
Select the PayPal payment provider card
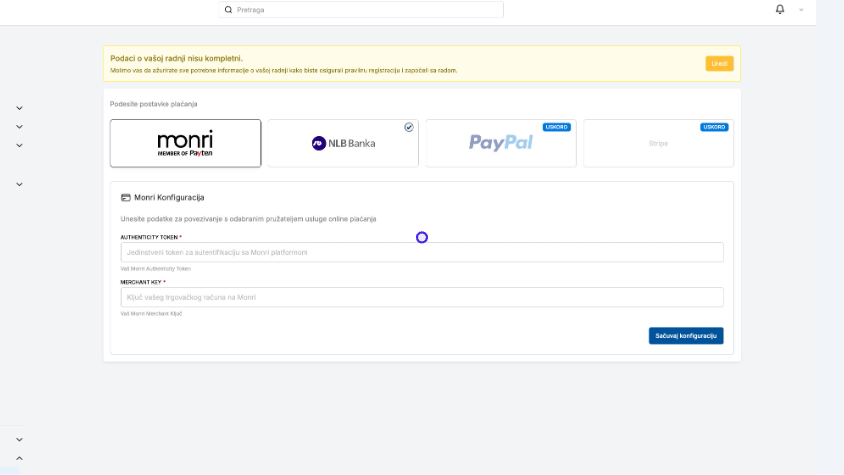[501, 143]
